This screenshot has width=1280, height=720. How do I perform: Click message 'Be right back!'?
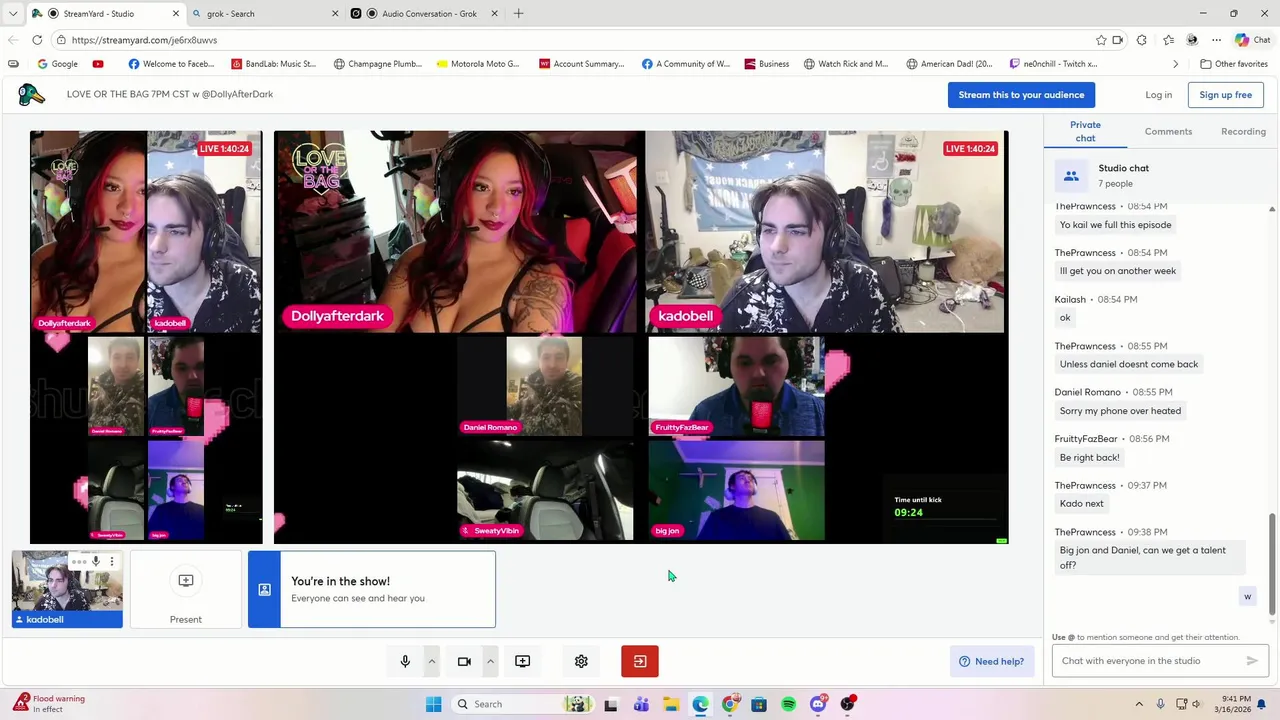coord(1090,457)
